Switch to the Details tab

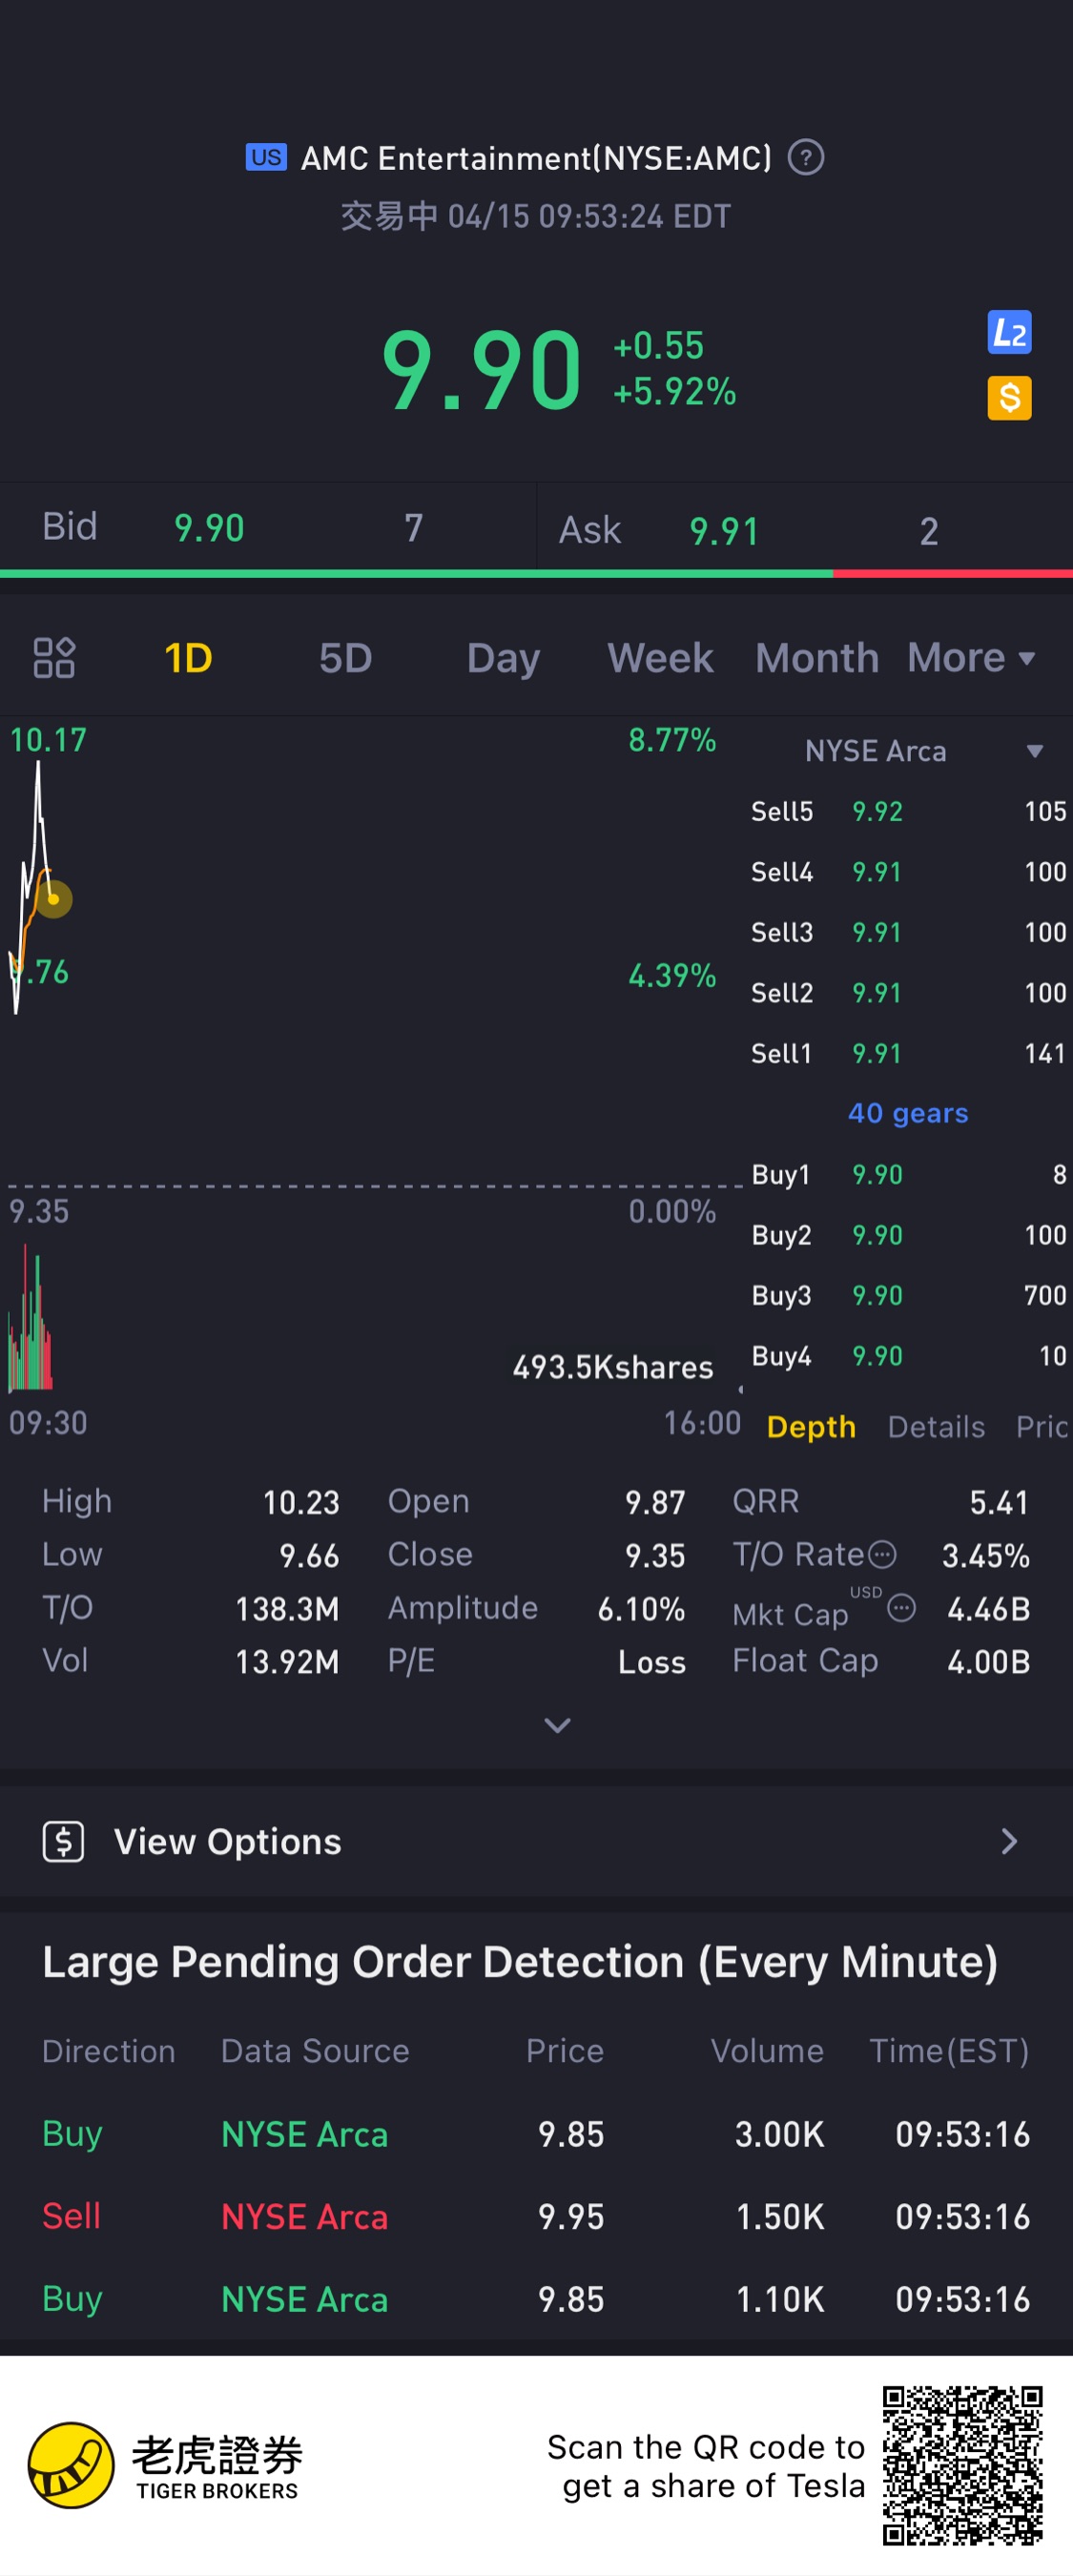click(936, 1426)
